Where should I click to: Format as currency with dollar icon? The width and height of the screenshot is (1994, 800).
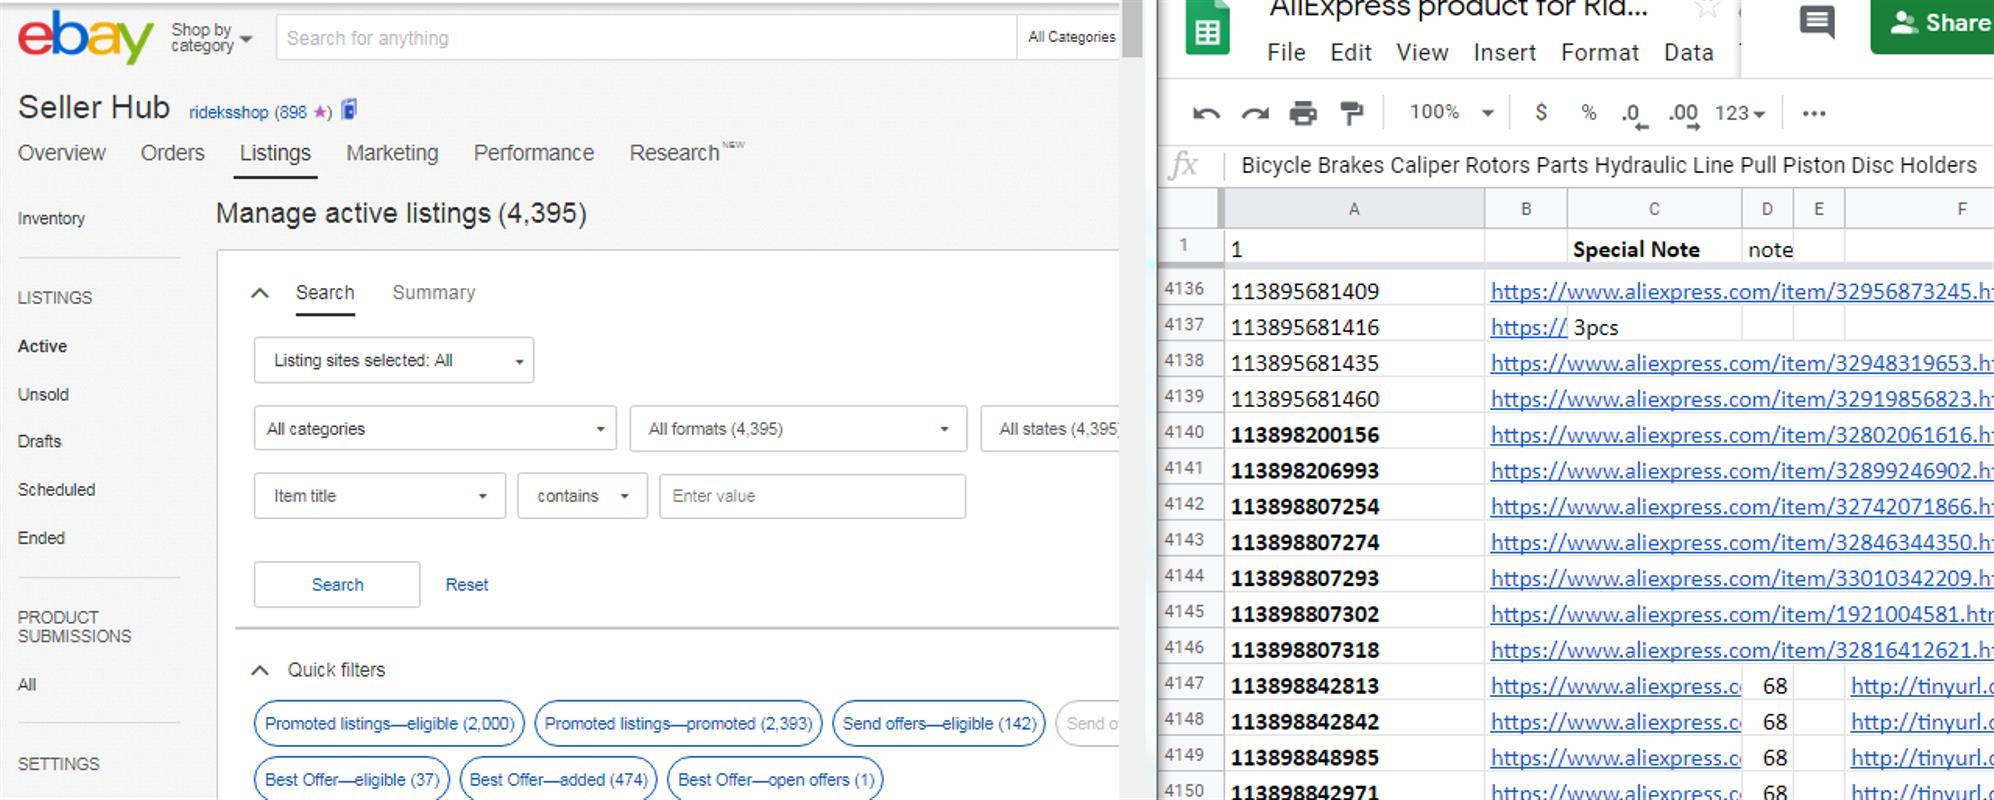pos(1541,113)
